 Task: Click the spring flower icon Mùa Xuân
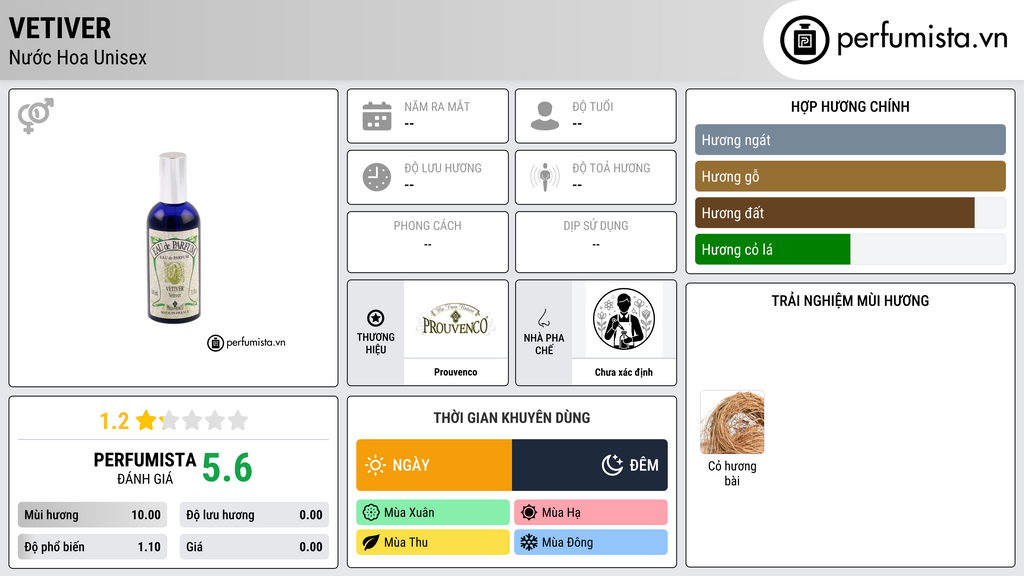pyautogui.click(x=371, y=513)
